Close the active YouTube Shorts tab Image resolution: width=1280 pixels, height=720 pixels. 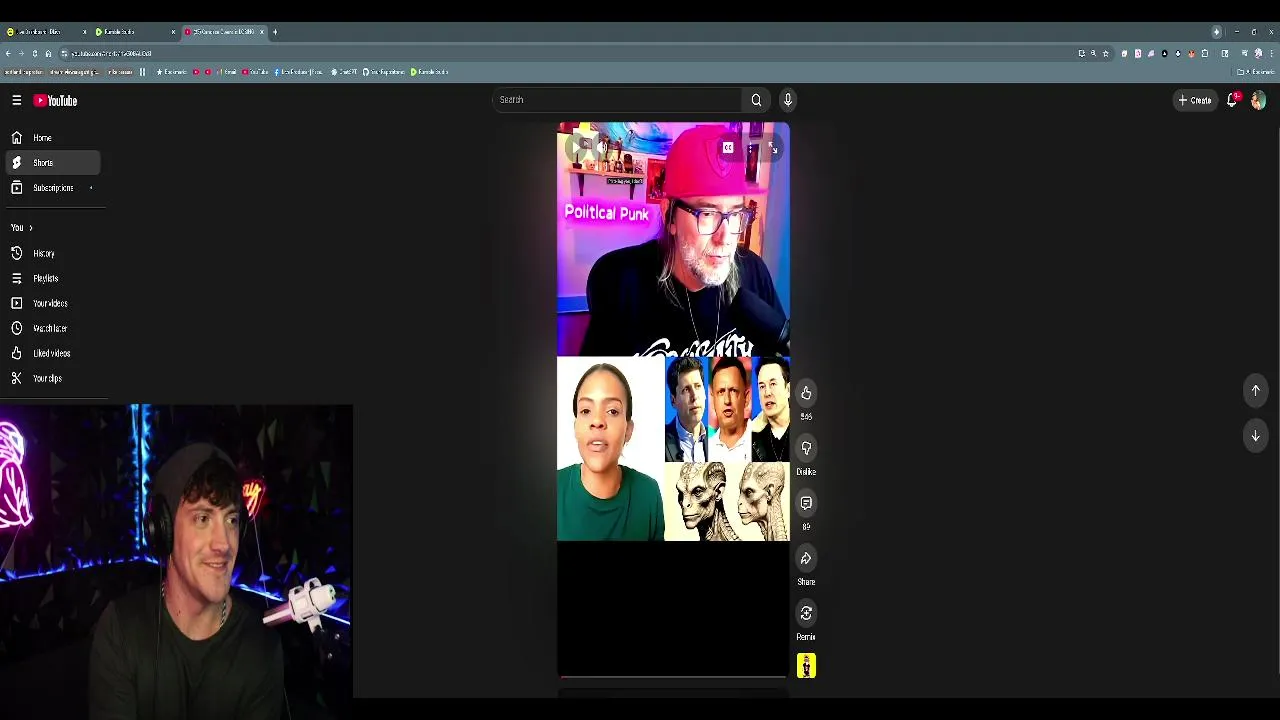coord(262,32)
